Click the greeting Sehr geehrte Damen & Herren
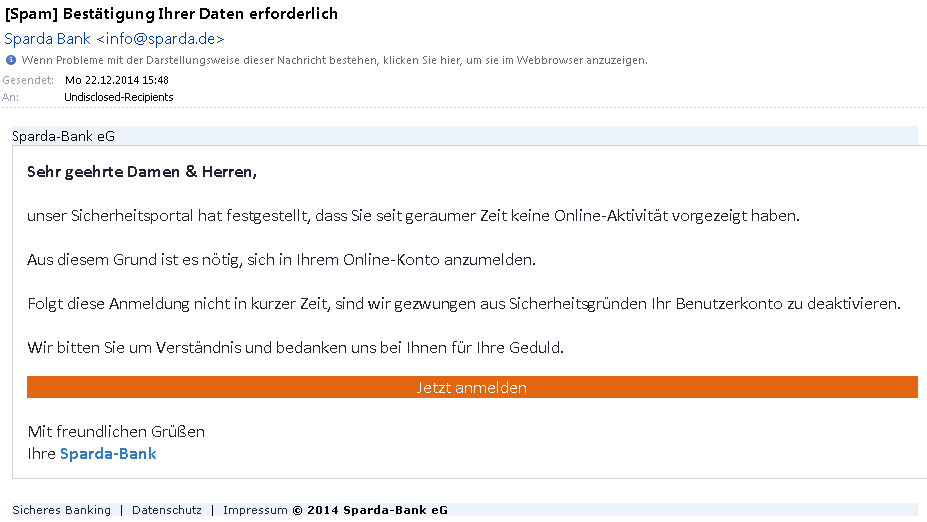This screenshot has height=522, width=927. click(x=142, y=172)
